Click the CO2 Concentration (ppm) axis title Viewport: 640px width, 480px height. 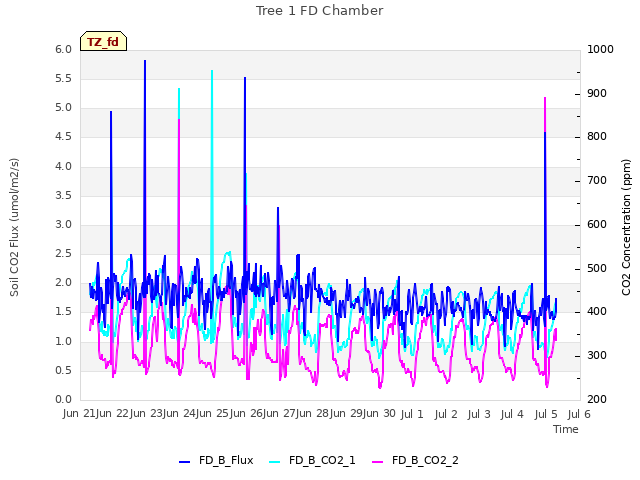(x=626, y=227)
